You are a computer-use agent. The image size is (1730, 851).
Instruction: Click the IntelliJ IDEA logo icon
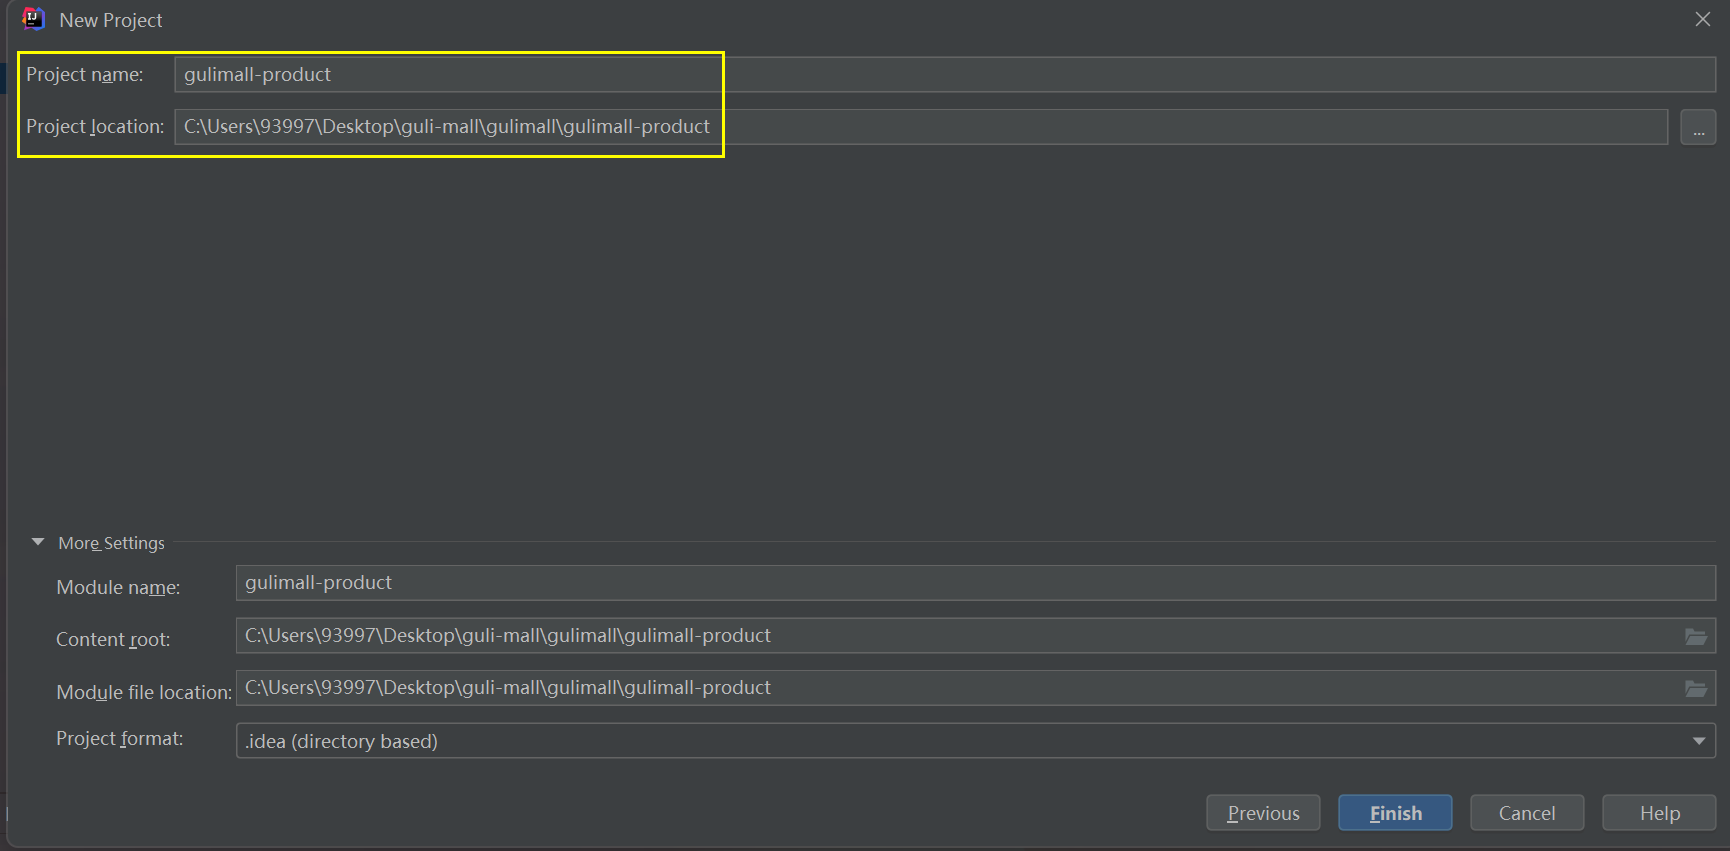point(33,19)
